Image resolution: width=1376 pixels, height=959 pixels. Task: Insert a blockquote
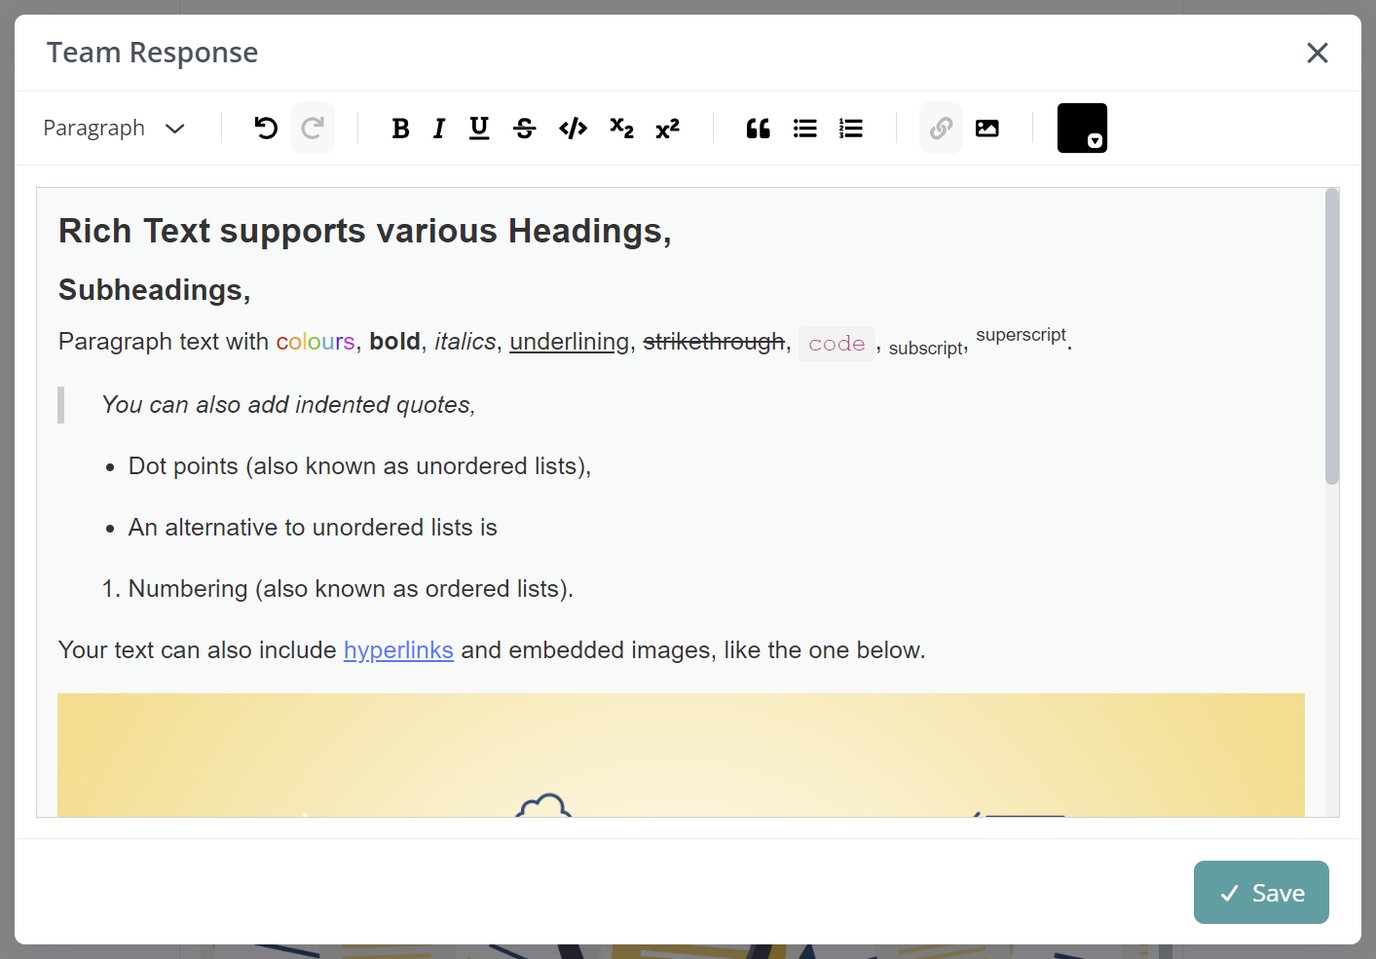(x=757, y=127)
